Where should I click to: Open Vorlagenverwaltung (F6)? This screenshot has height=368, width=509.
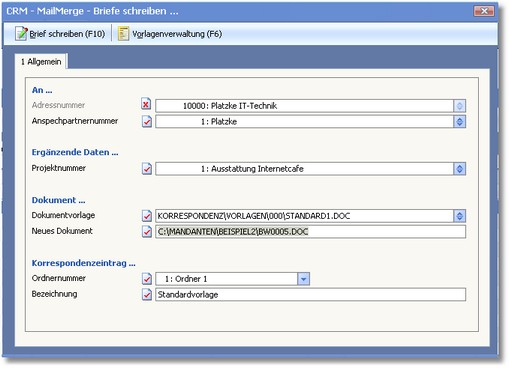point(170,34)
